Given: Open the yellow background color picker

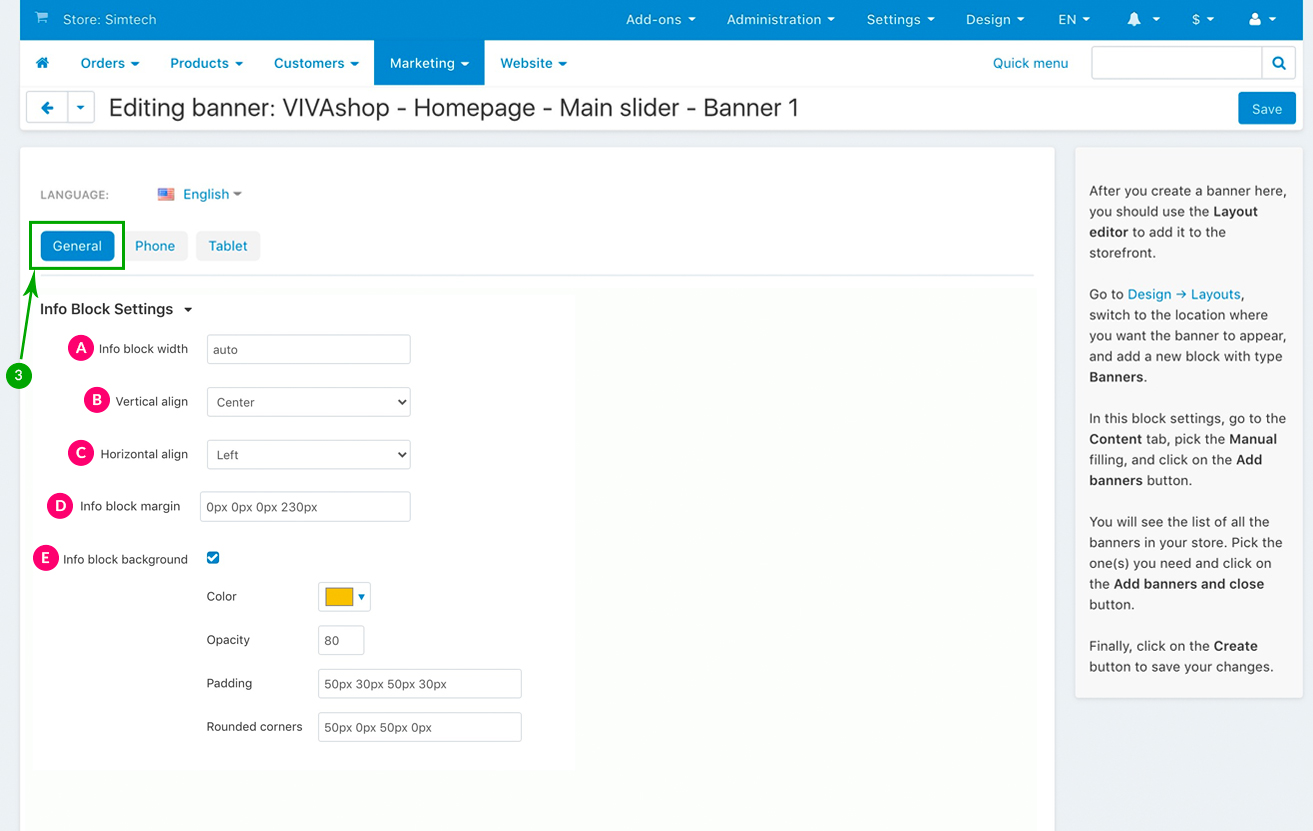Looking at the screenshot, I should 344,597.
